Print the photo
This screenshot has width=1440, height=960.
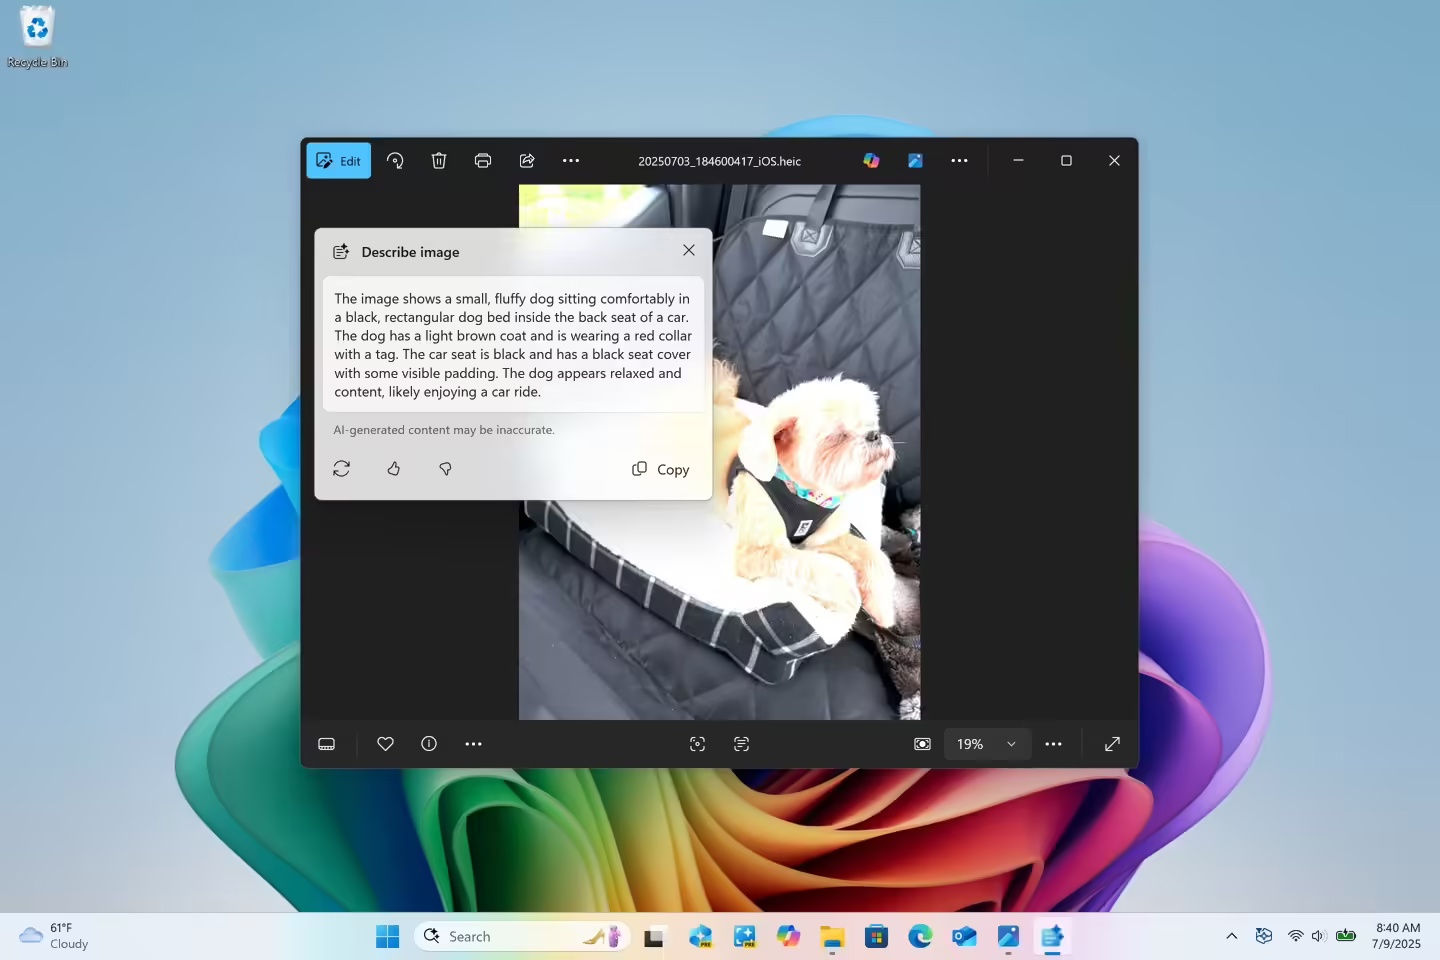pyautogui.click(x=483, y=160)
